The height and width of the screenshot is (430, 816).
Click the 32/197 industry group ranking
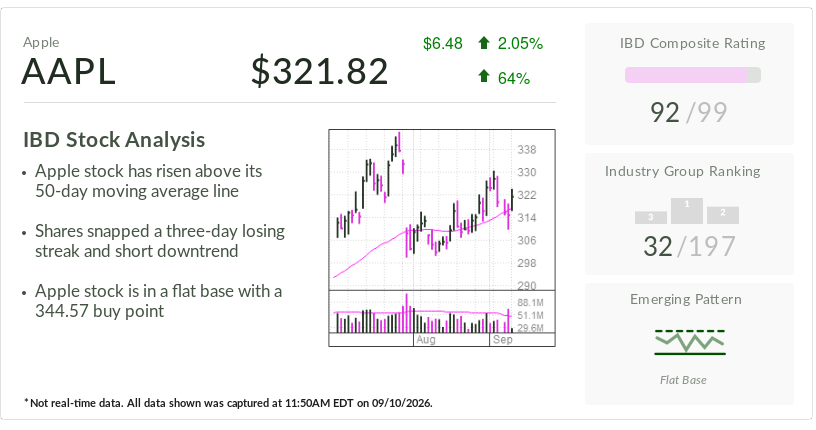(690, 246)
